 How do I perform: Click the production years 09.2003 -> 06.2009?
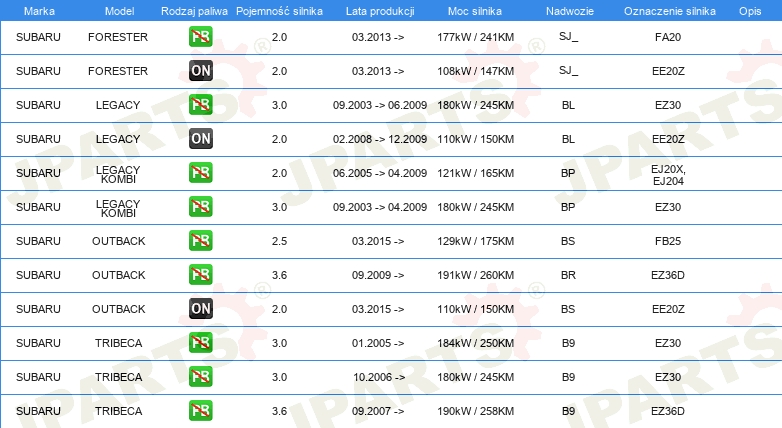[x=380, y=105]
